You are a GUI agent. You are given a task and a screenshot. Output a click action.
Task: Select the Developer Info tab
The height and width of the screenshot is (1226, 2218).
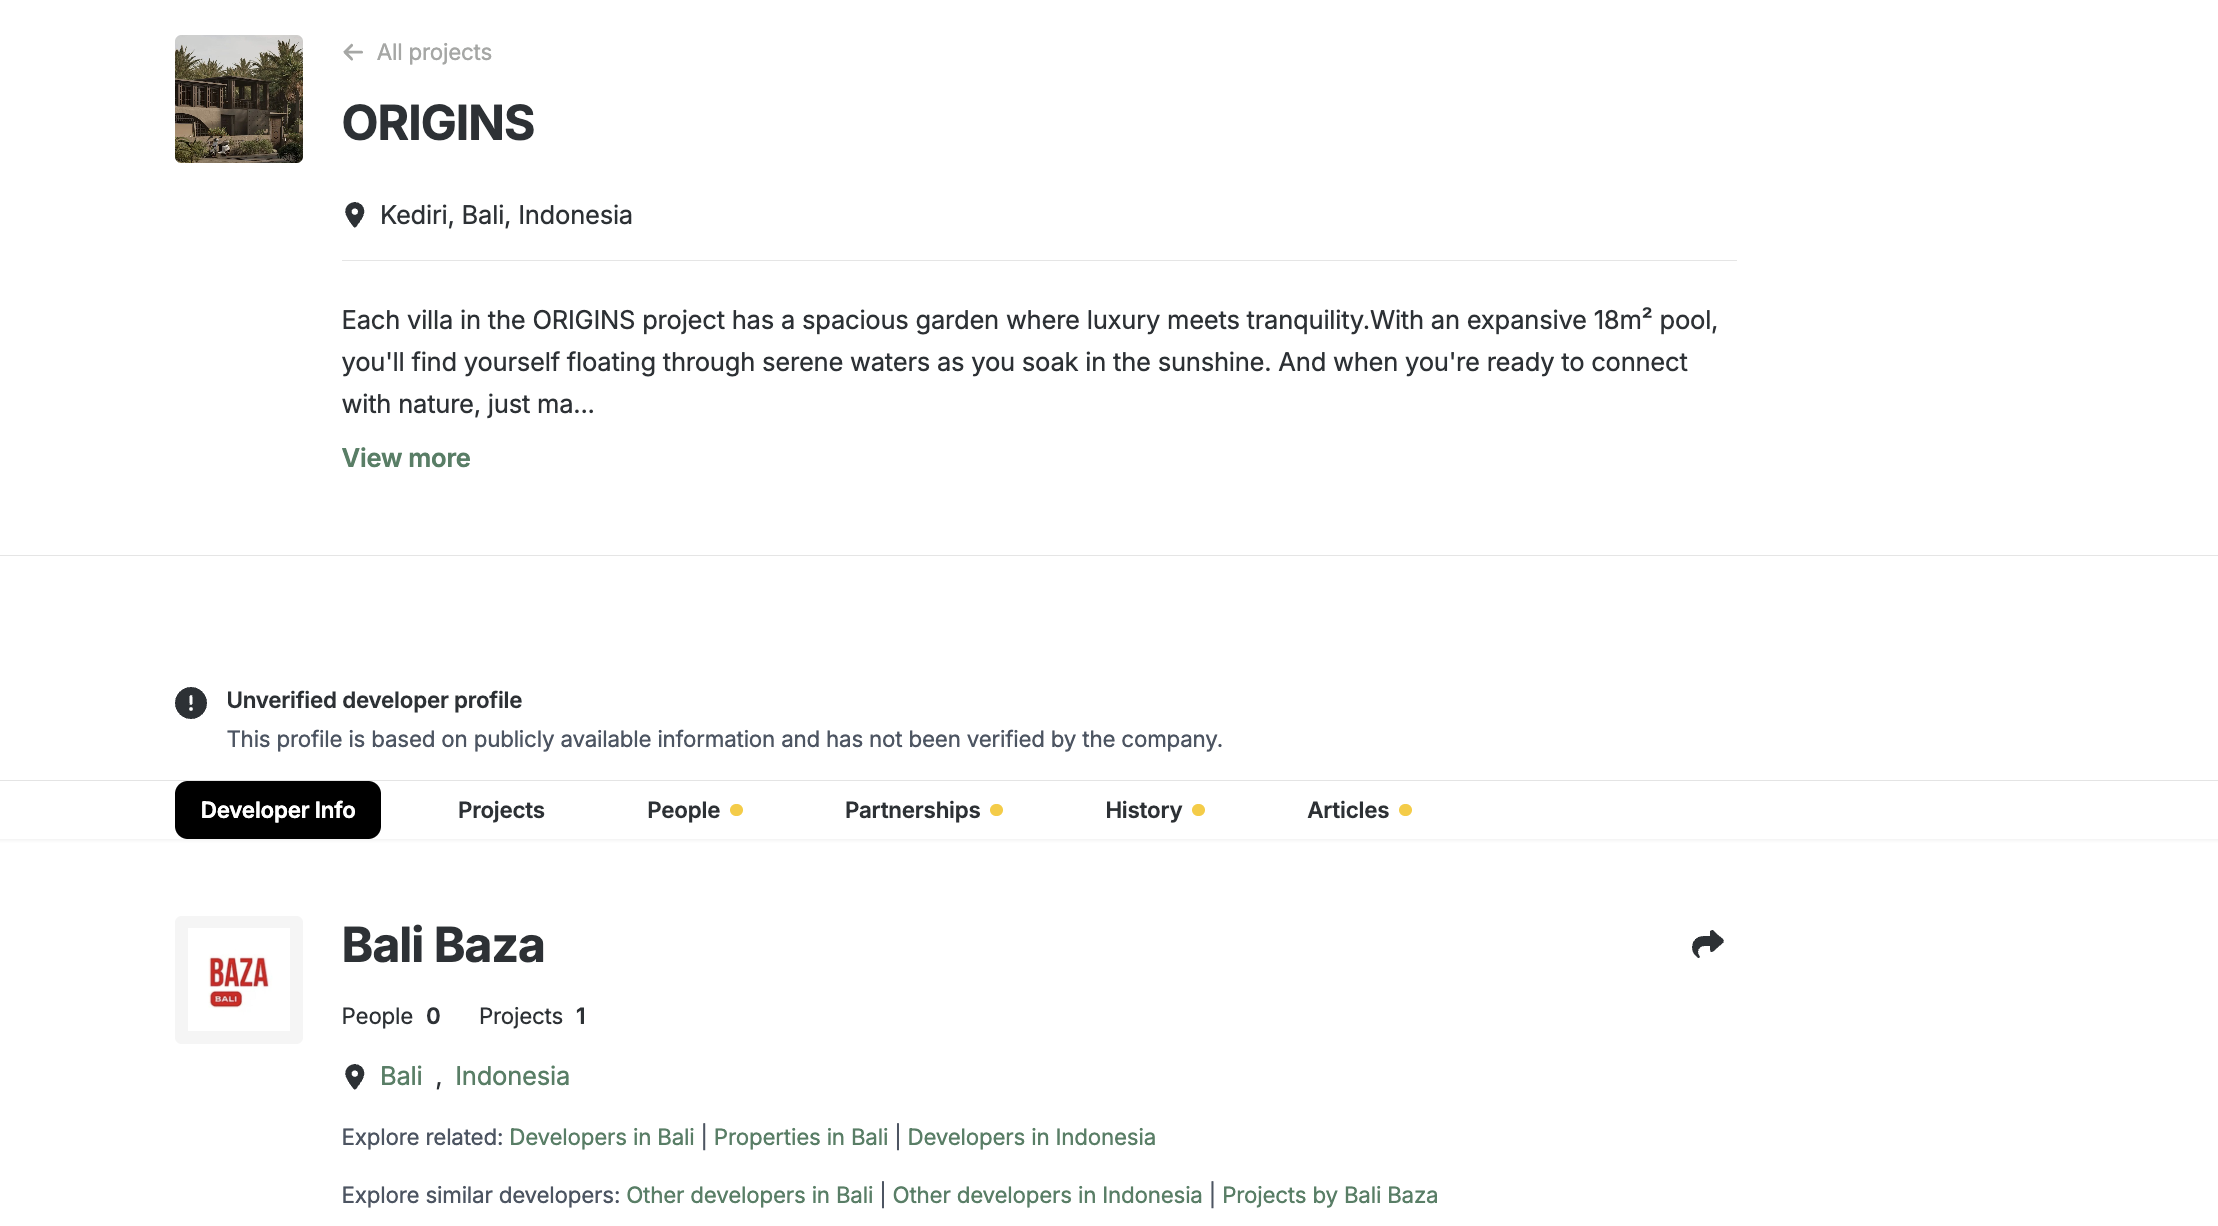pyautogui.click(x=278, y=810)
